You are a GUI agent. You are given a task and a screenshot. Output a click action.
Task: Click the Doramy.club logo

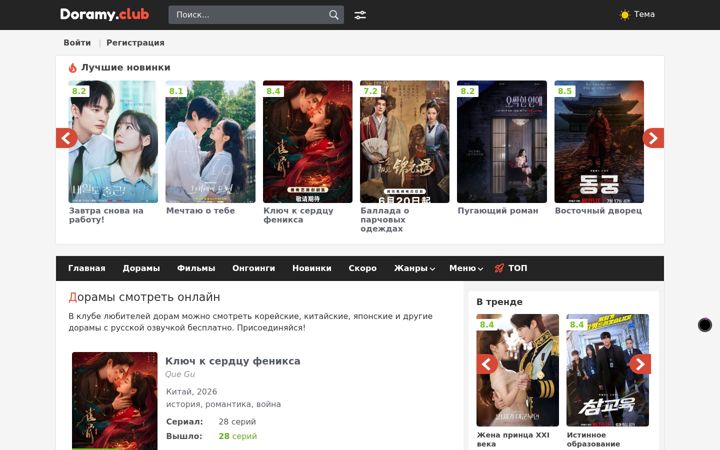point(105,15)
